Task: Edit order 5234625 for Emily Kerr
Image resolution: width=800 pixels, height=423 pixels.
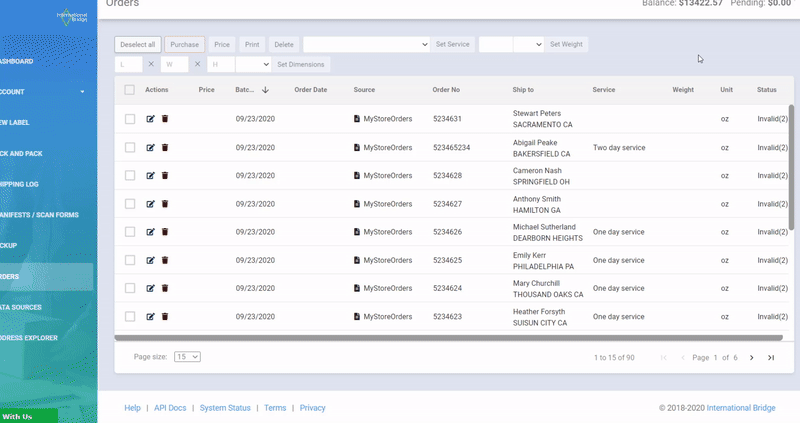Action: pos(150,260)
